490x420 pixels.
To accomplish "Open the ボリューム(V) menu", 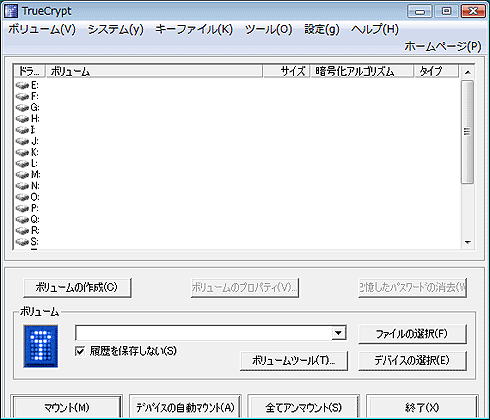I will pos(42,30).
